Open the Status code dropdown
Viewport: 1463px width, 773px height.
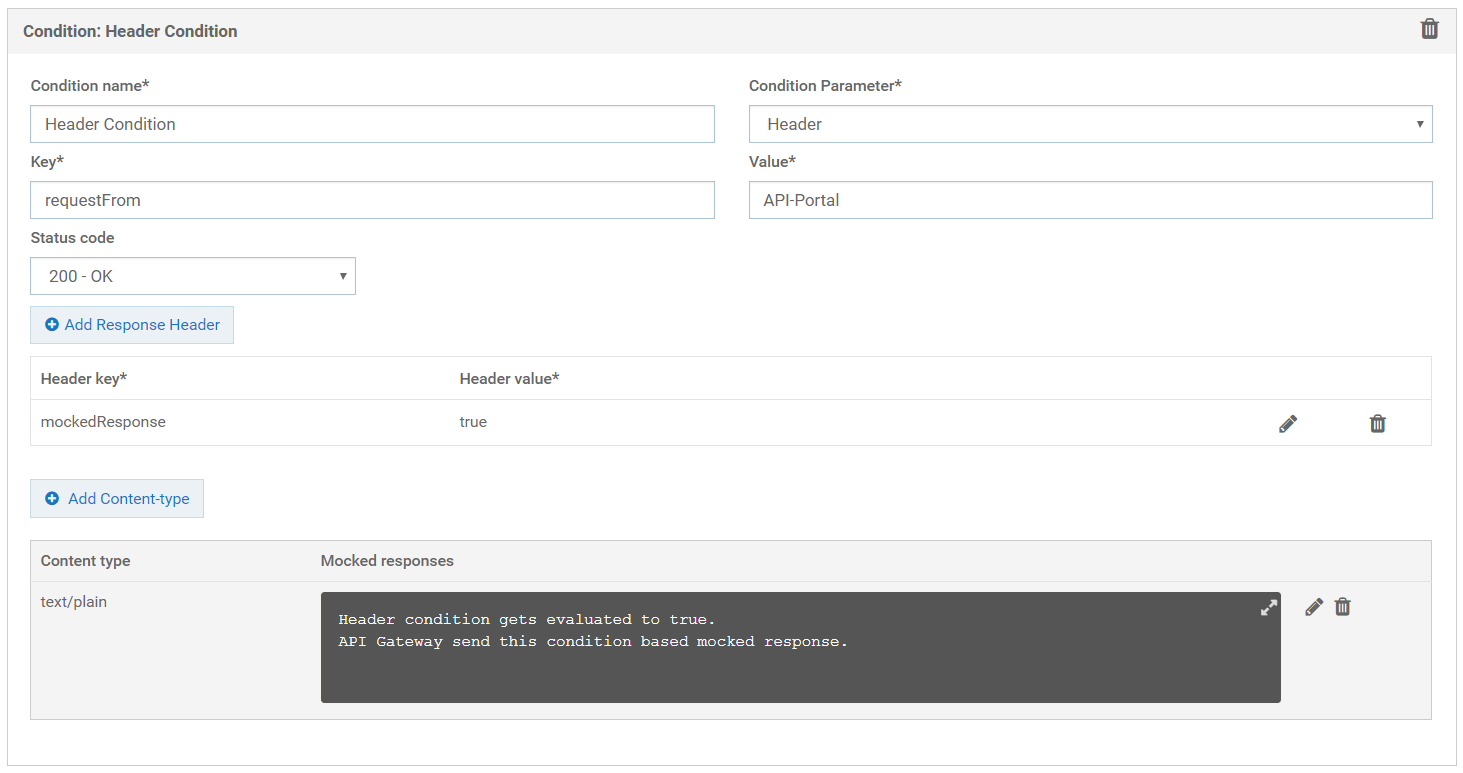tap(193, 276)
